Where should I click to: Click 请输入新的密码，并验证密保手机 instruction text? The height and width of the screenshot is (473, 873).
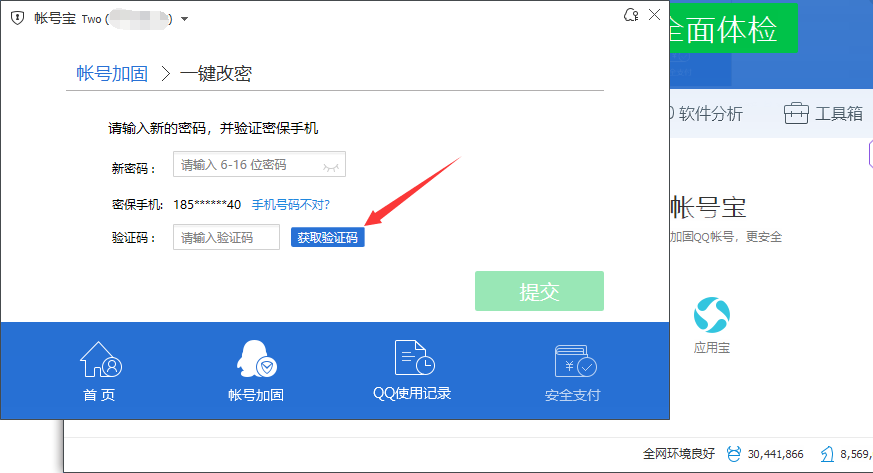[x=213, y=129]
